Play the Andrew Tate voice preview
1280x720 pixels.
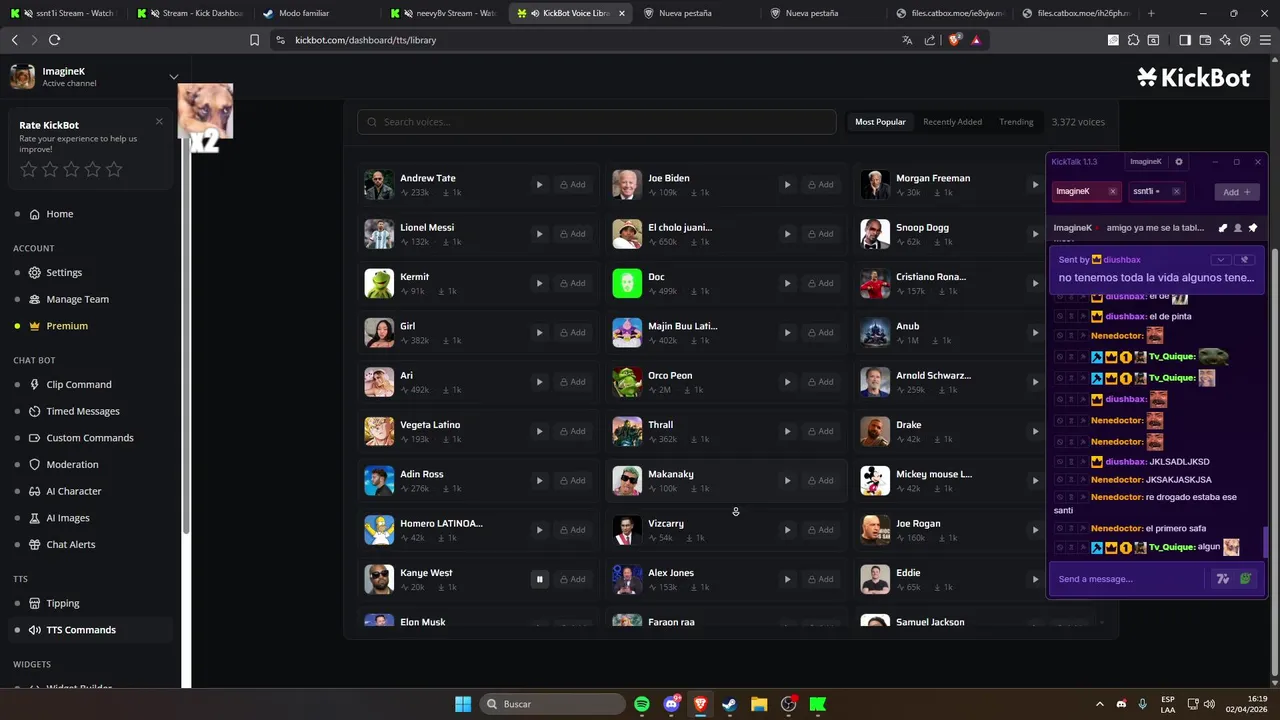539,184
